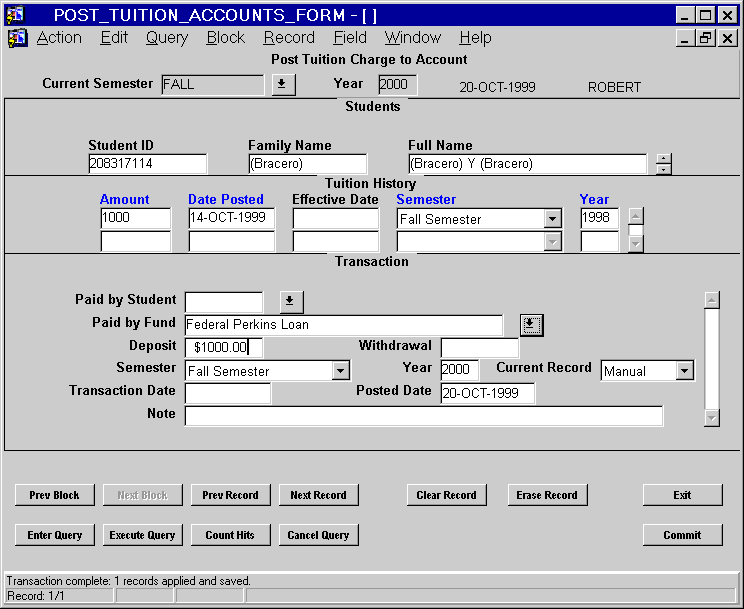
Task: Open the Block menu
Action: click(x=226, y=38)
